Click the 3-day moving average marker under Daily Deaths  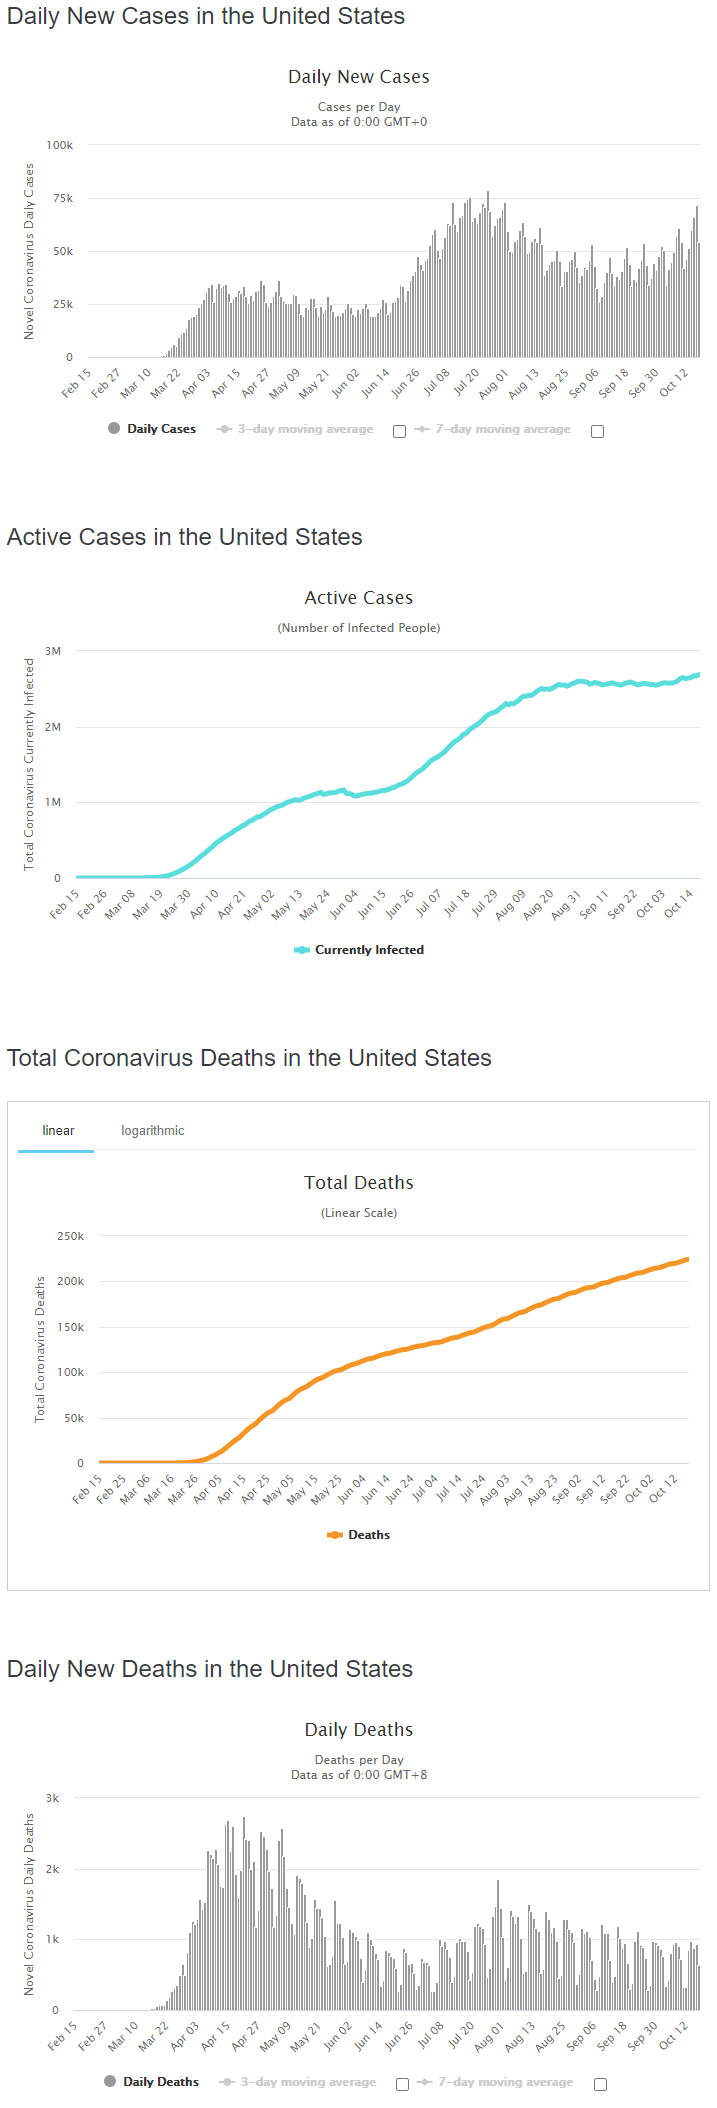228,2082
